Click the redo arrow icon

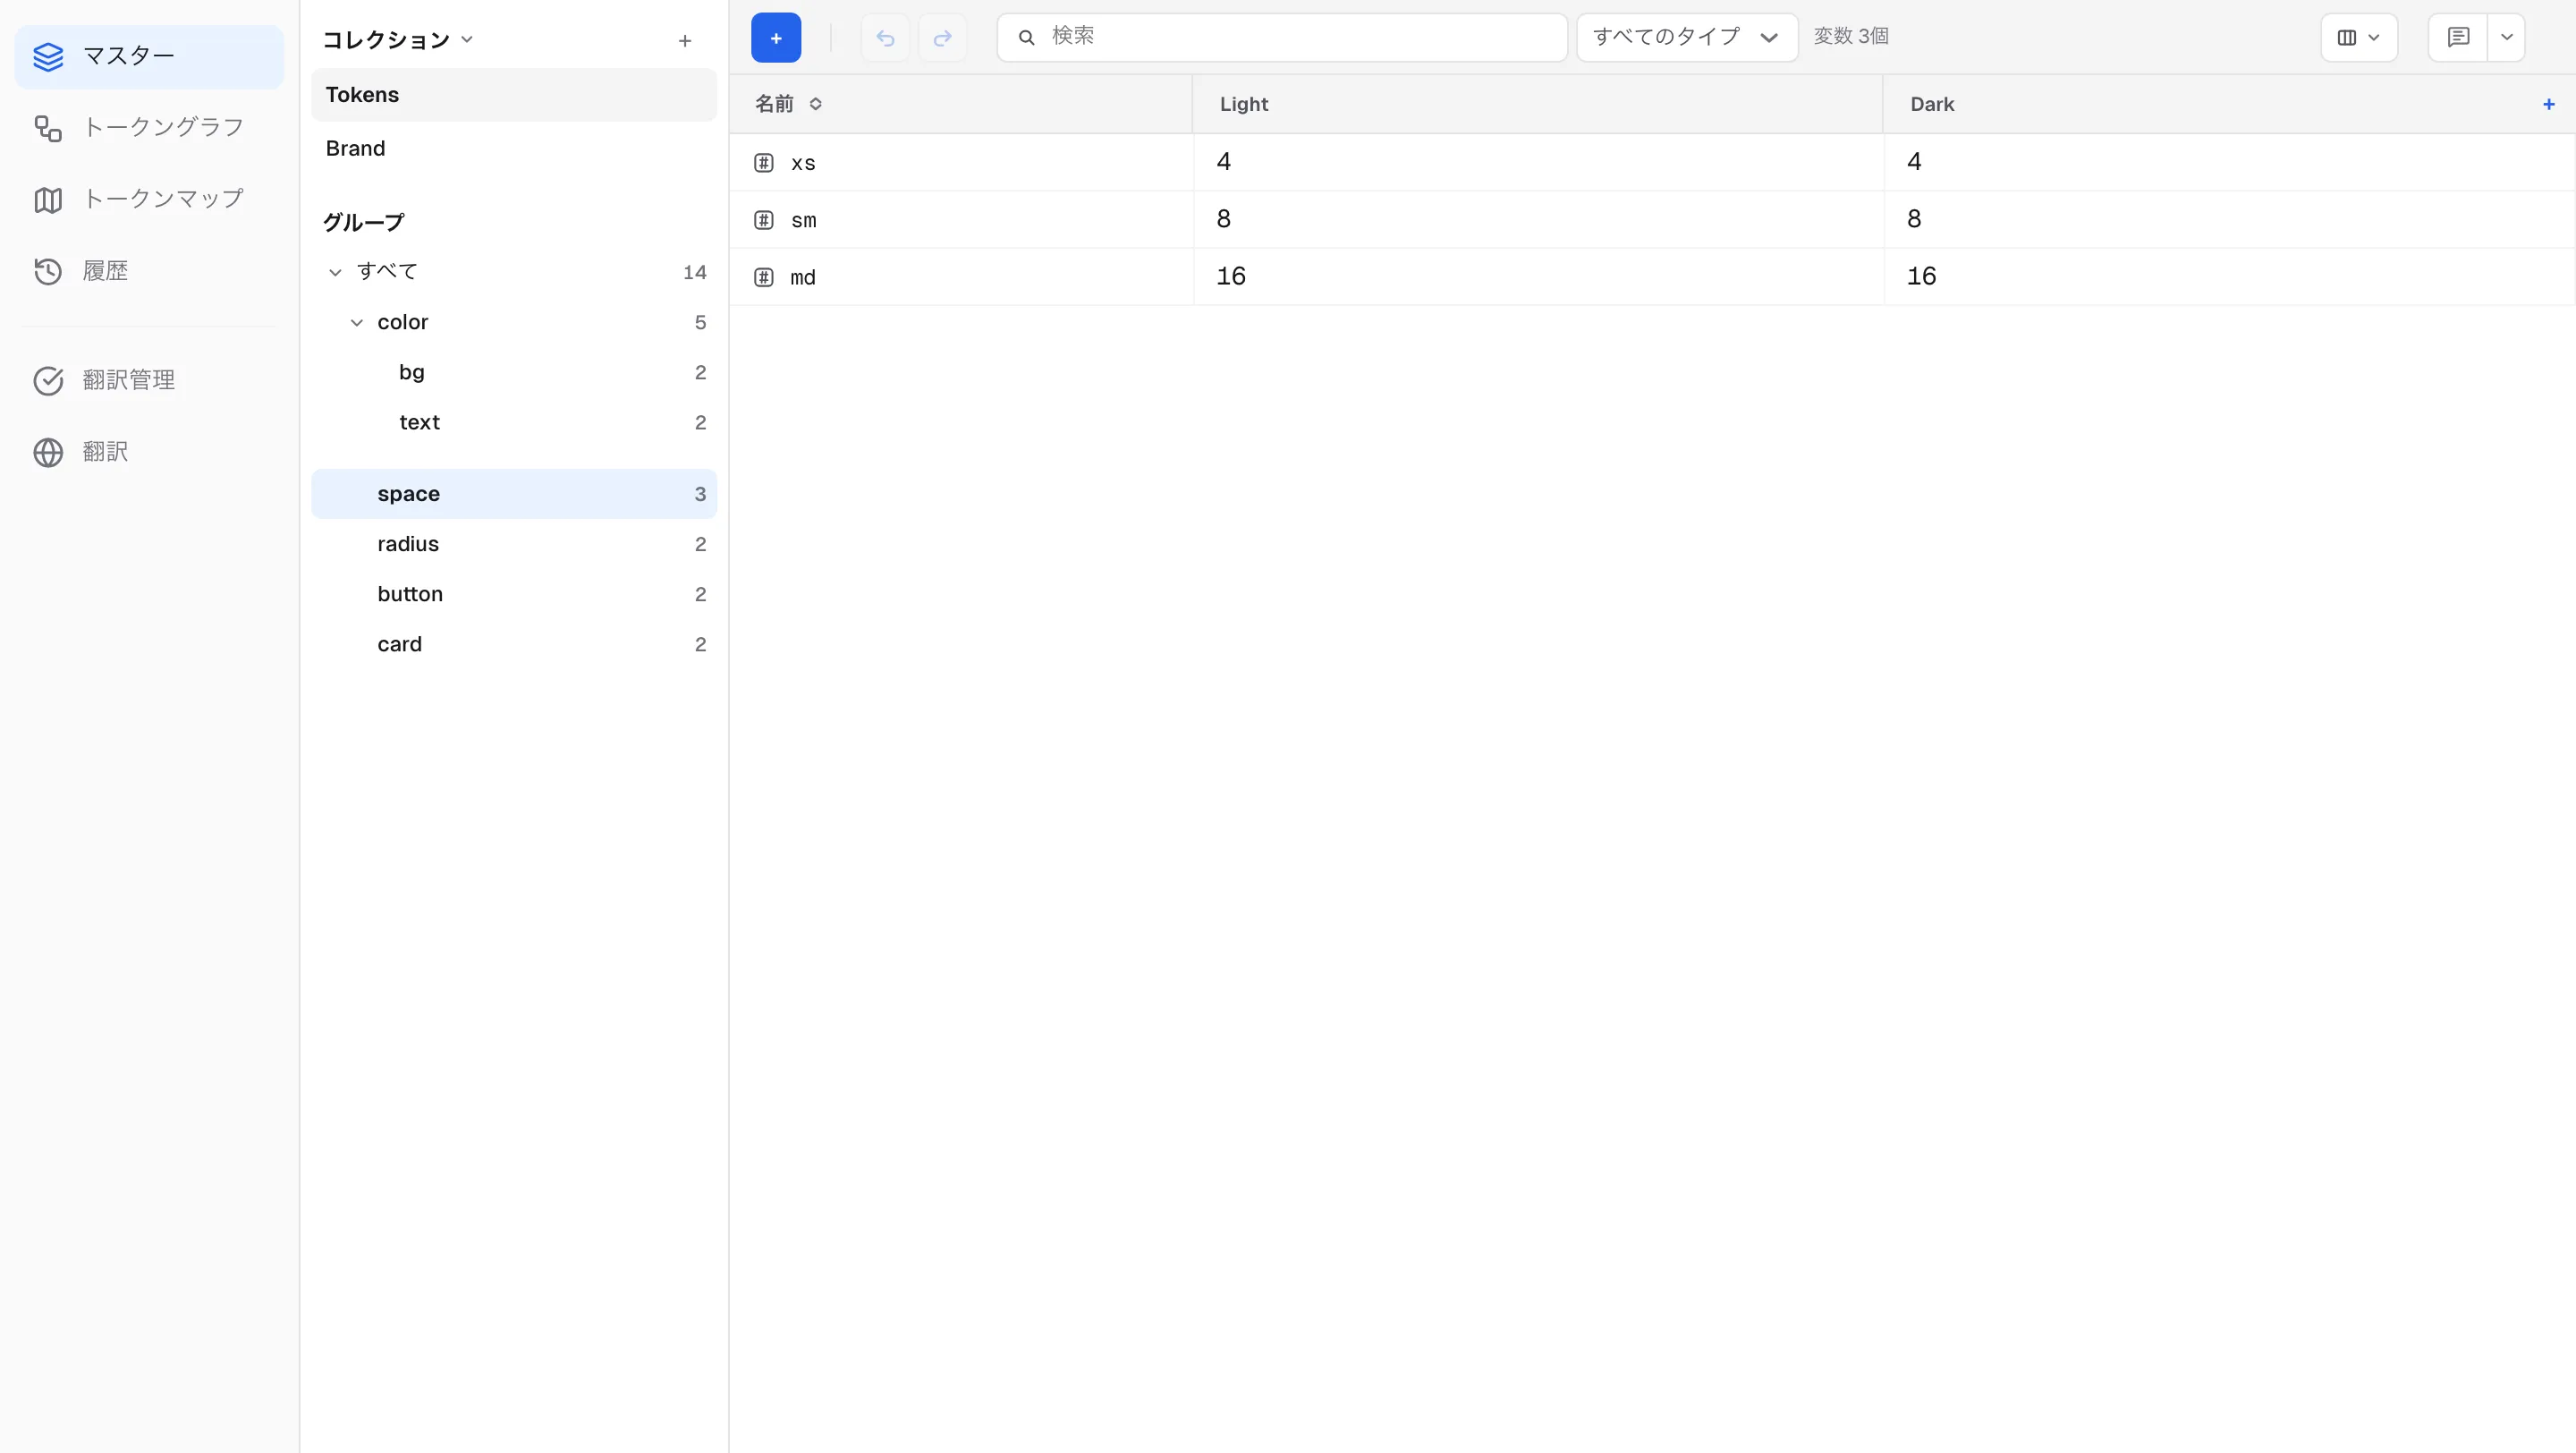coord(942,38)
